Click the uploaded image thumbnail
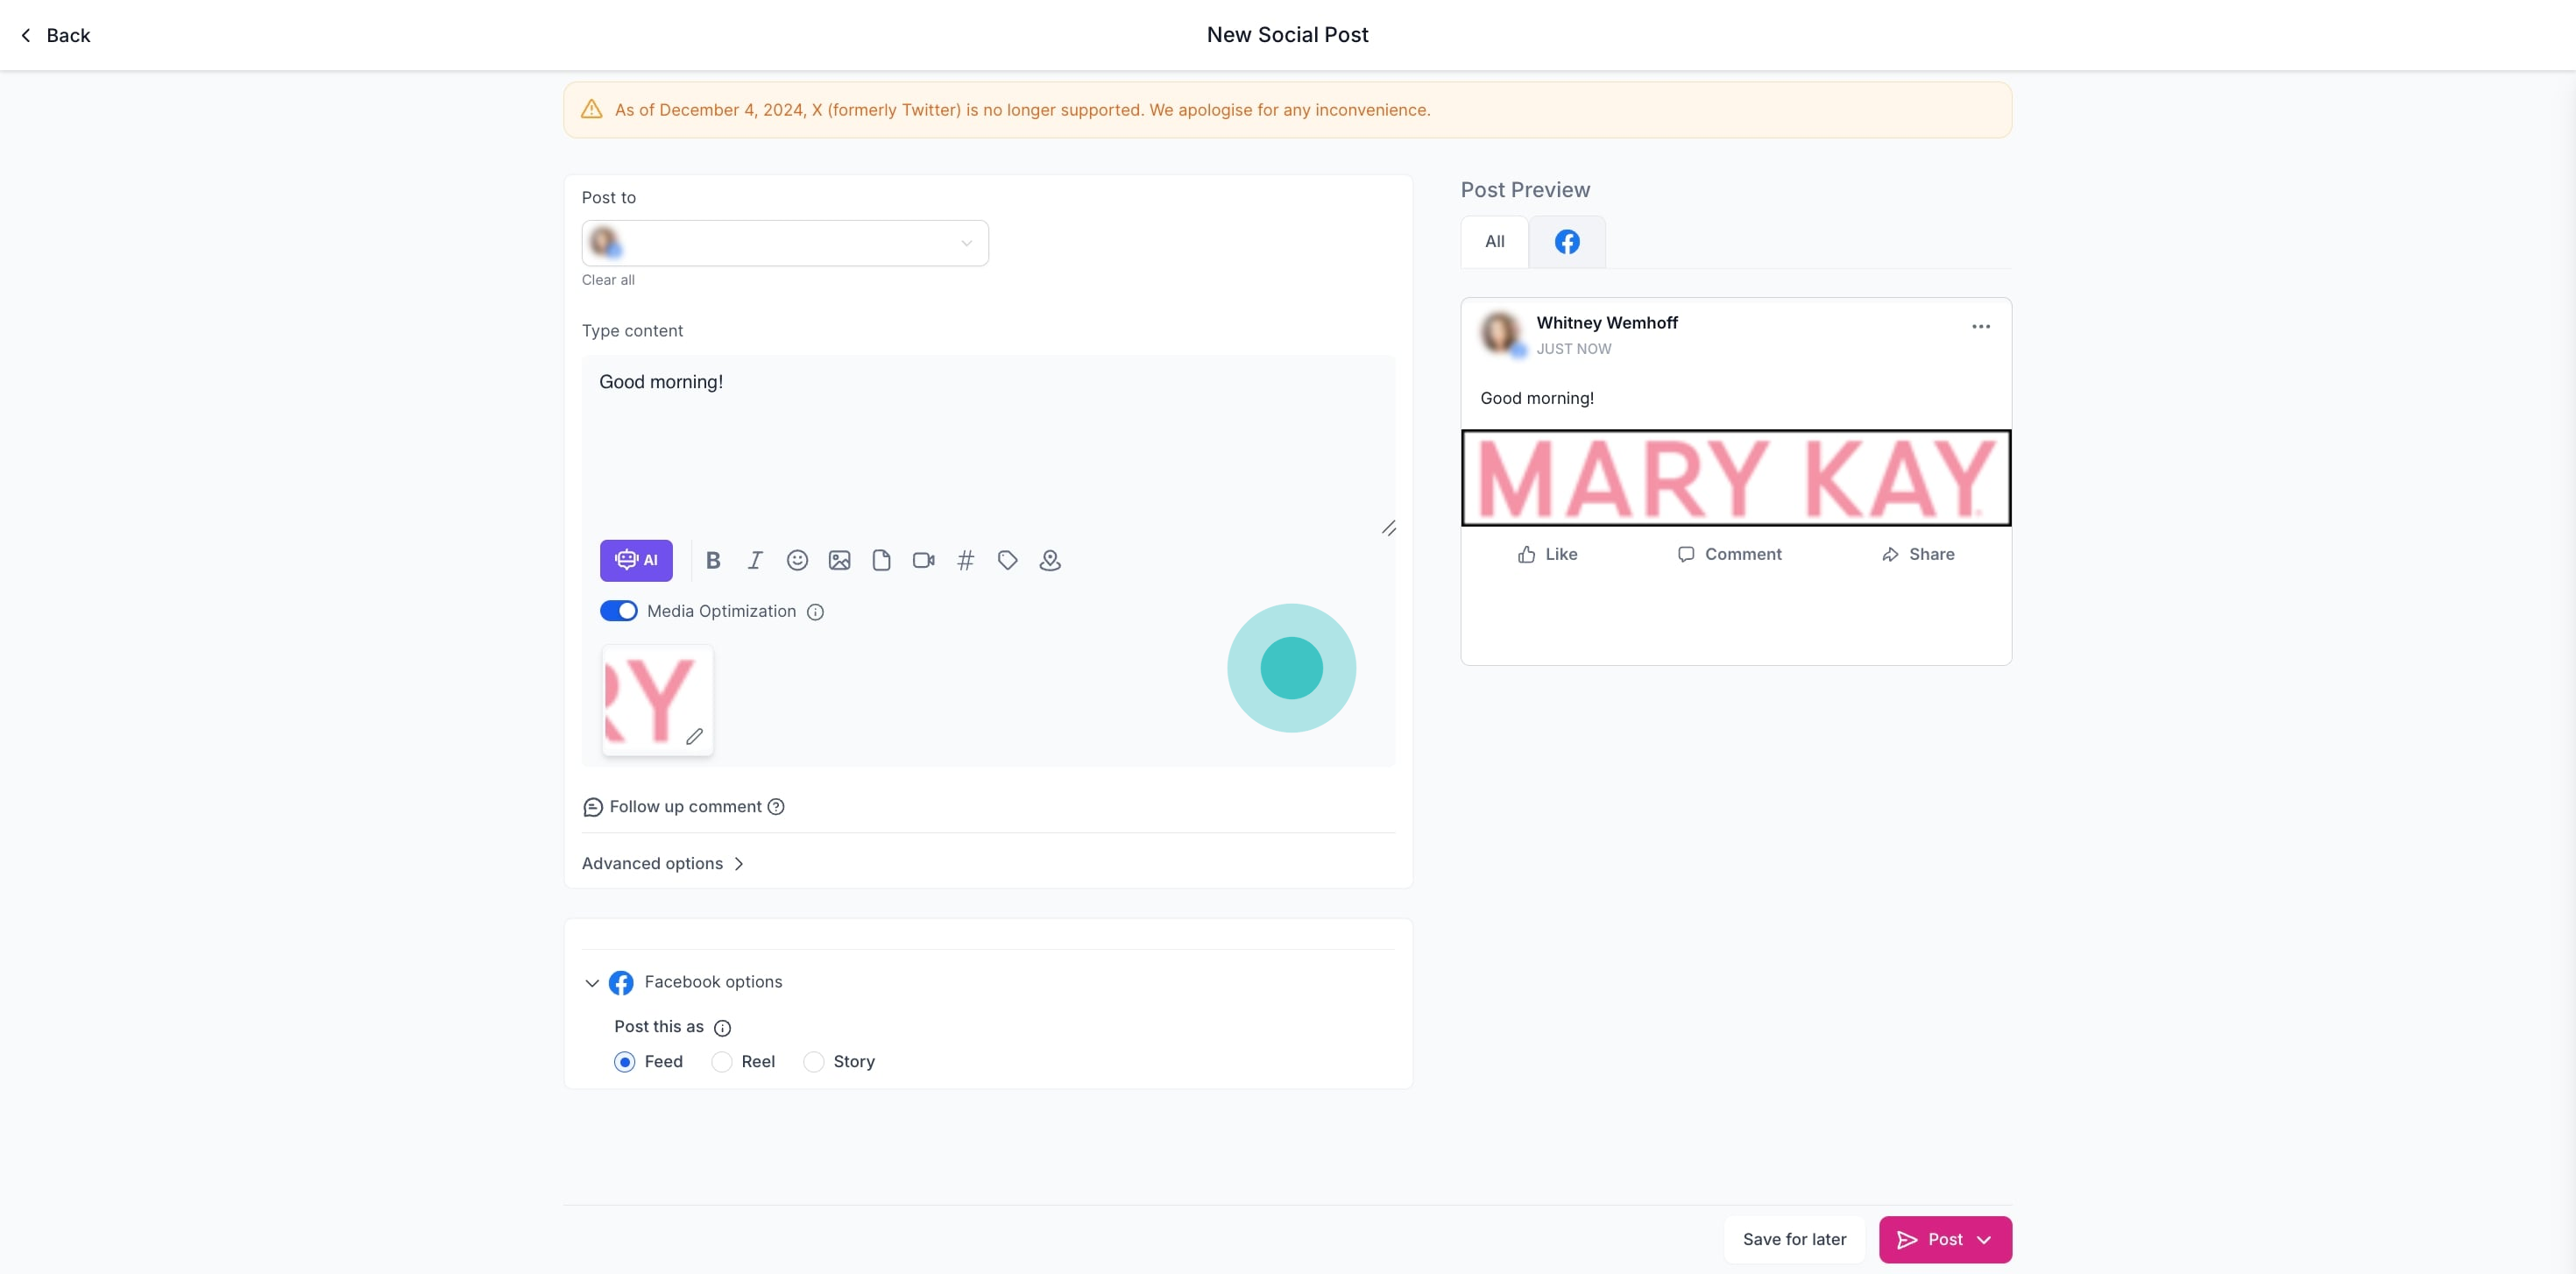 (x=650, y=698)
